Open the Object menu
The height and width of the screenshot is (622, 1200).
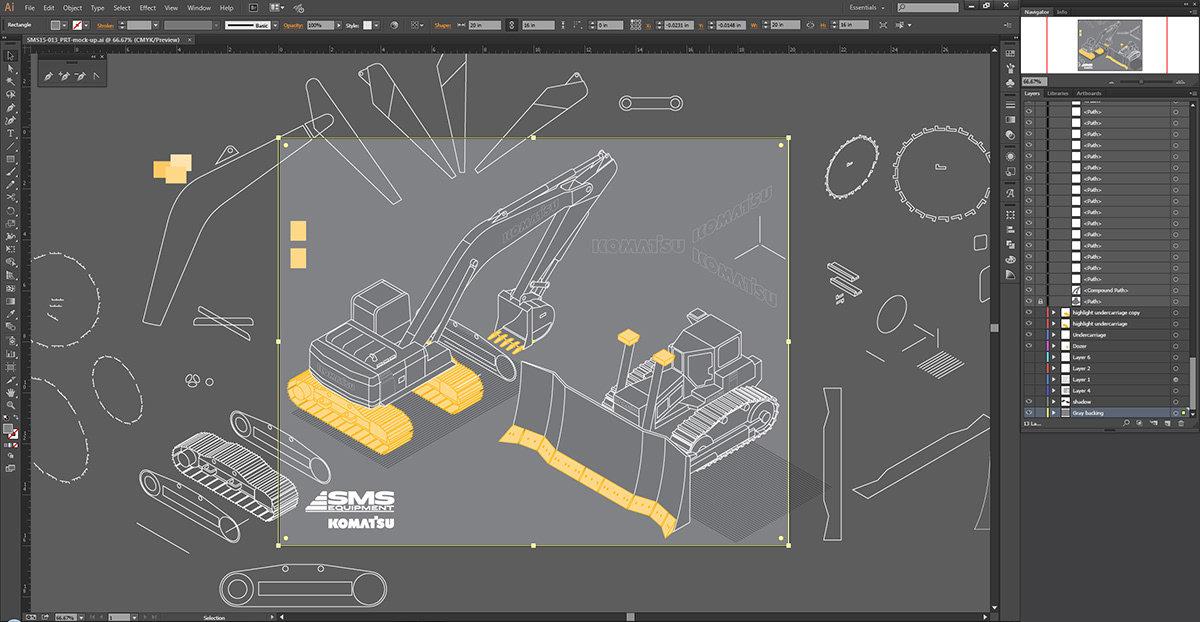click(72, 8)
